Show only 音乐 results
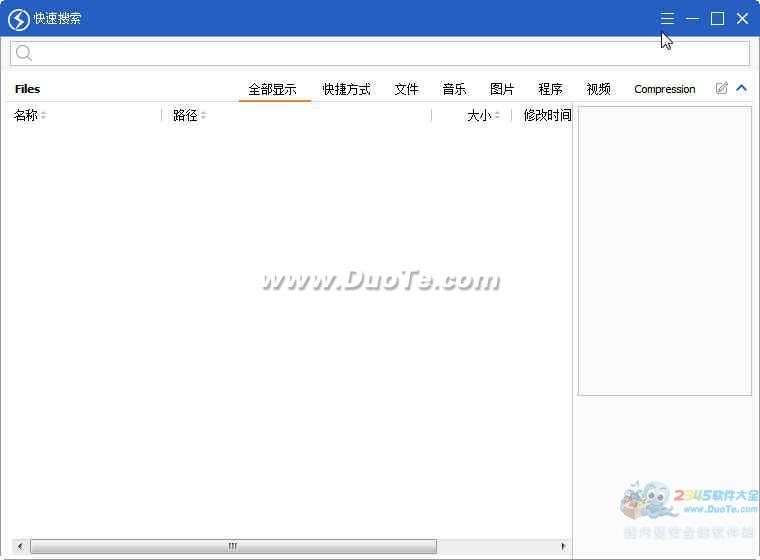The image size is (760, 560). pos(454,89)
